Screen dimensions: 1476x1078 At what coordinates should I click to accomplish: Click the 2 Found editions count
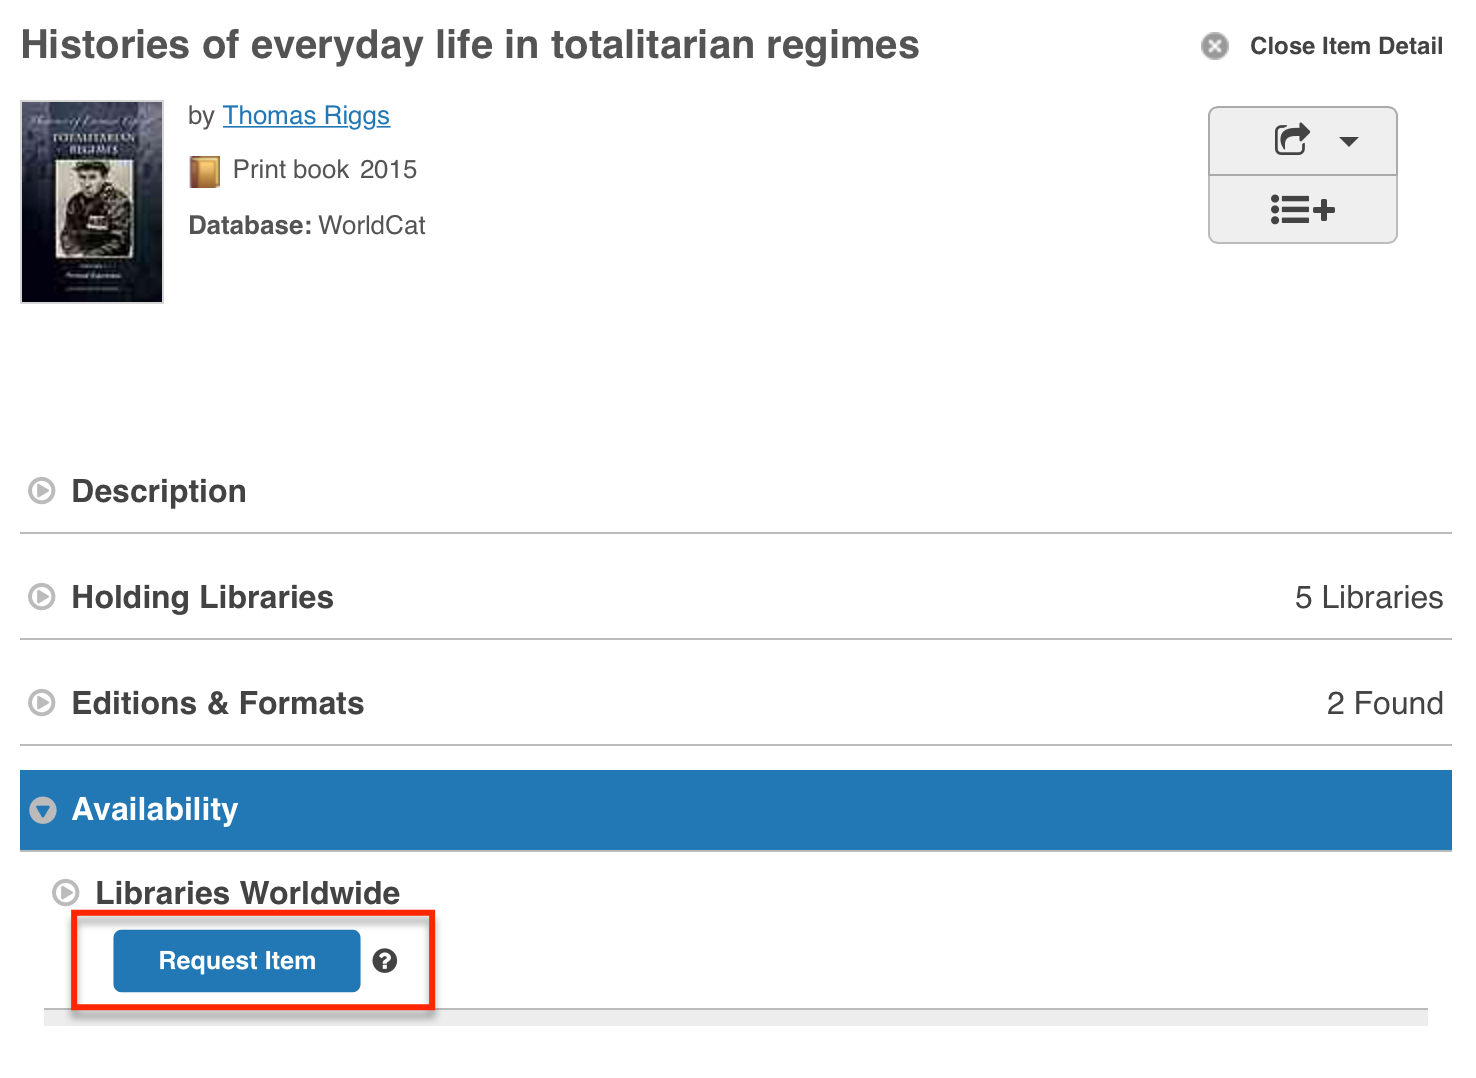[1384, 703]
